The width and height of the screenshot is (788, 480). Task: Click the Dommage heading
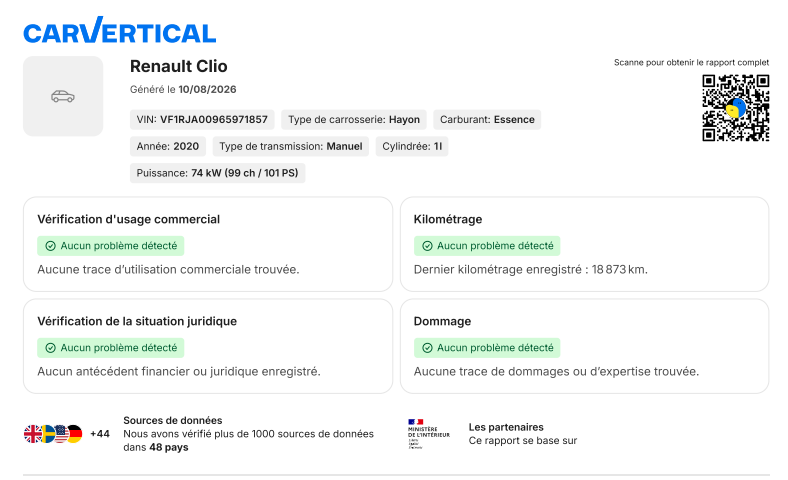pyautogui.click(x=442, y=321)
